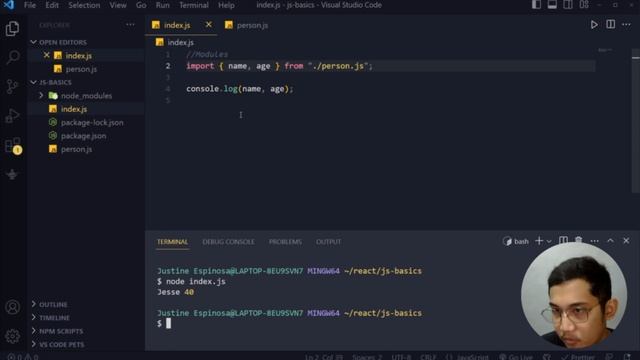Open the Edit menu

[52, 5]
